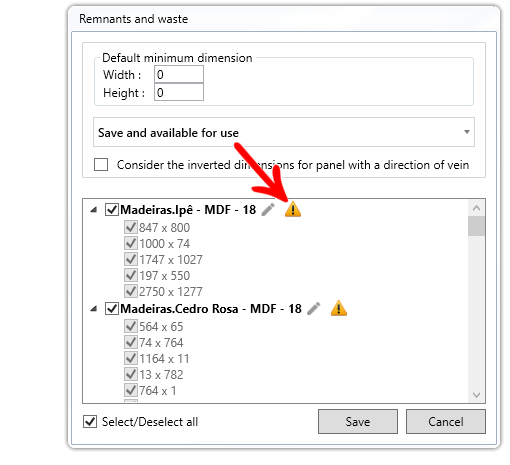The width and height of the screenshot is (510, 465).
Task: Collapse the Madeiras.Ipê tree node
Action: [x=94, y=210]
